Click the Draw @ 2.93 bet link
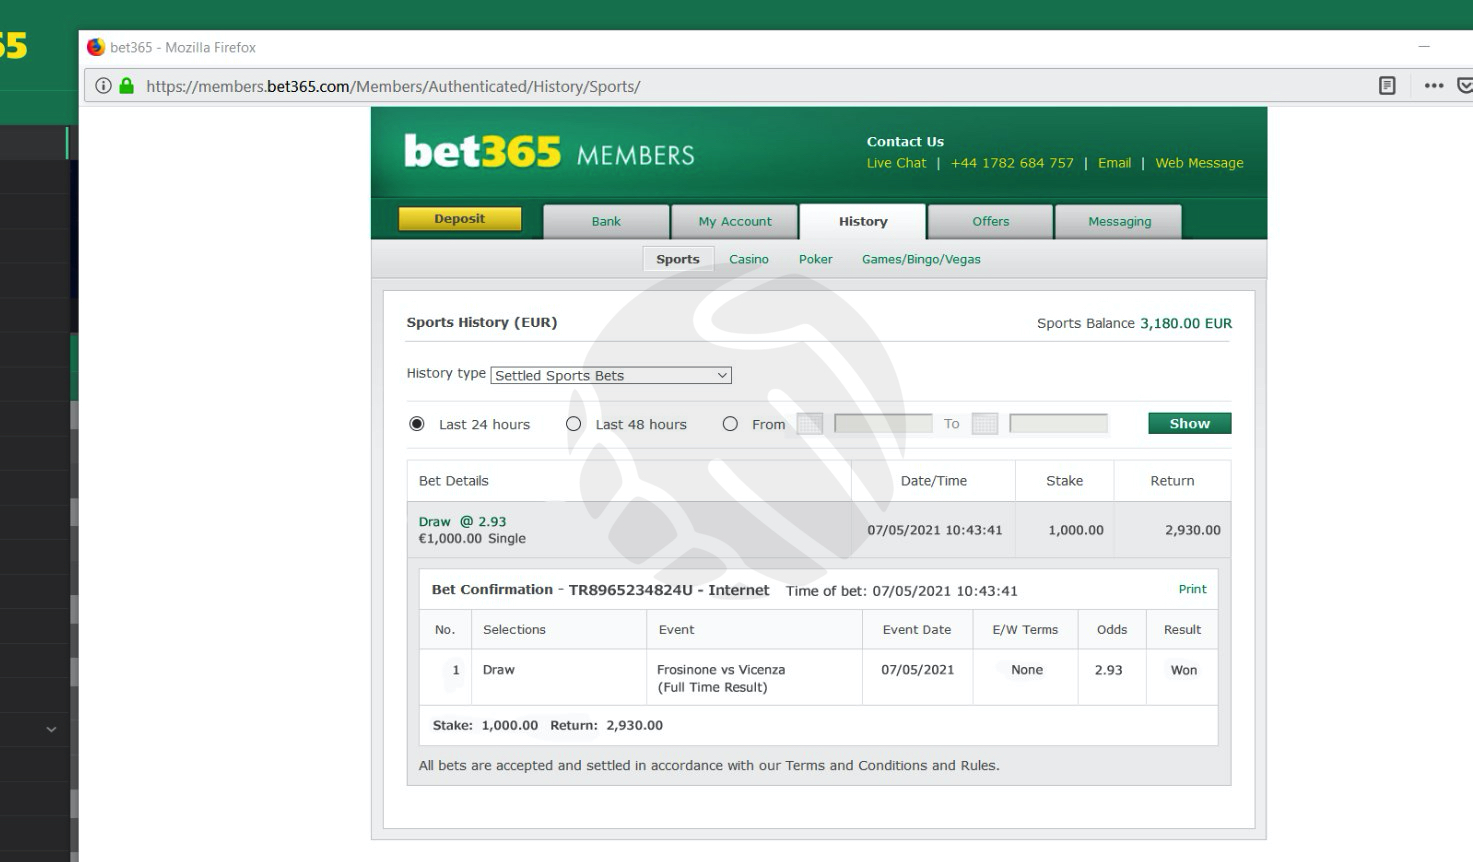 coord(462,522)
